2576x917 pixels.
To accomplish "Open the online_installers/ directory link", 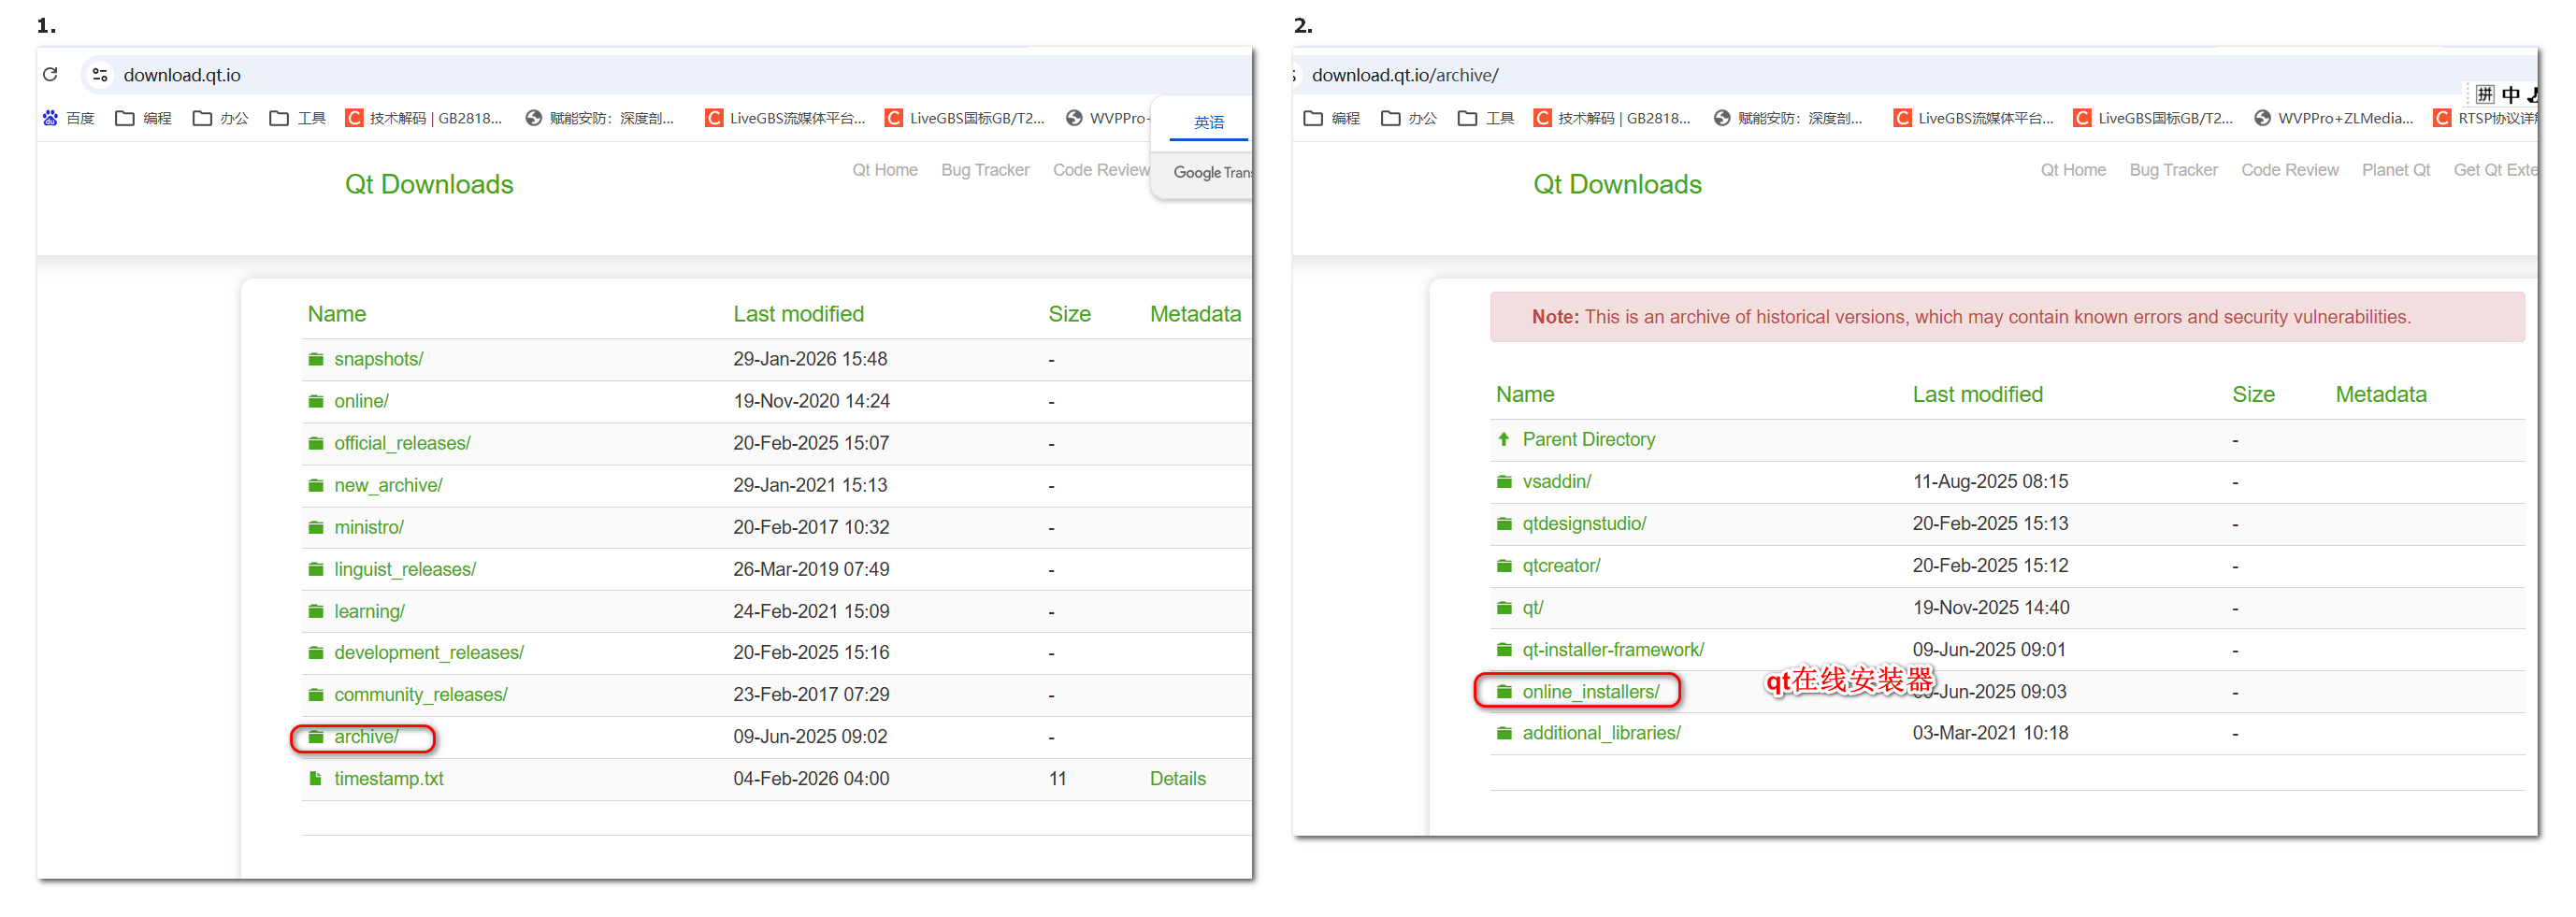I will click(1590, 692).
